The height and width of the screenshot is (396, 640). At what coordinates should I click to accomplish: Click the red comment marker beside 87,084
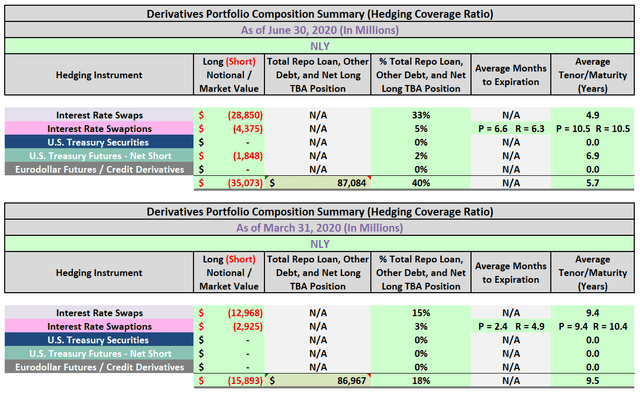click(369, 178)
